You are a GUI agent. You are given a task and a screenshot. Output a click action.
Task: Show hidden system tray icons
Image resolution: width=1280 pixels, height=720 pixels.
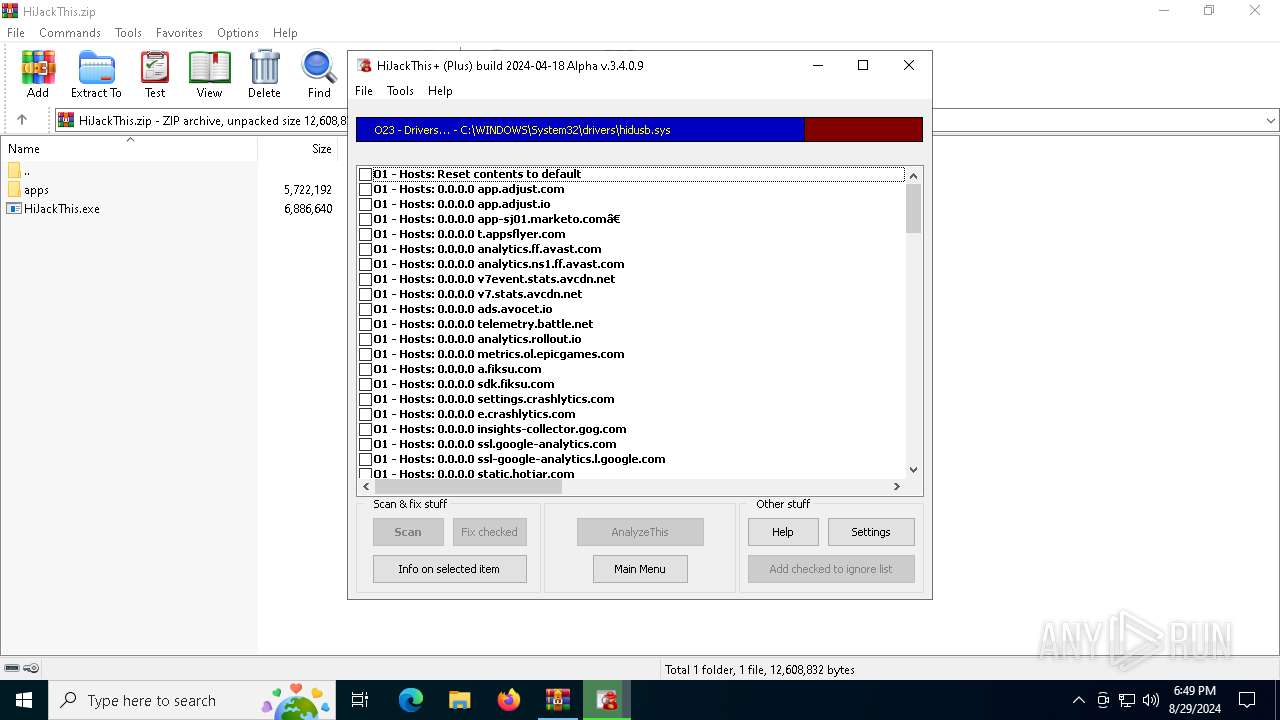click(x=1078, y=700)
